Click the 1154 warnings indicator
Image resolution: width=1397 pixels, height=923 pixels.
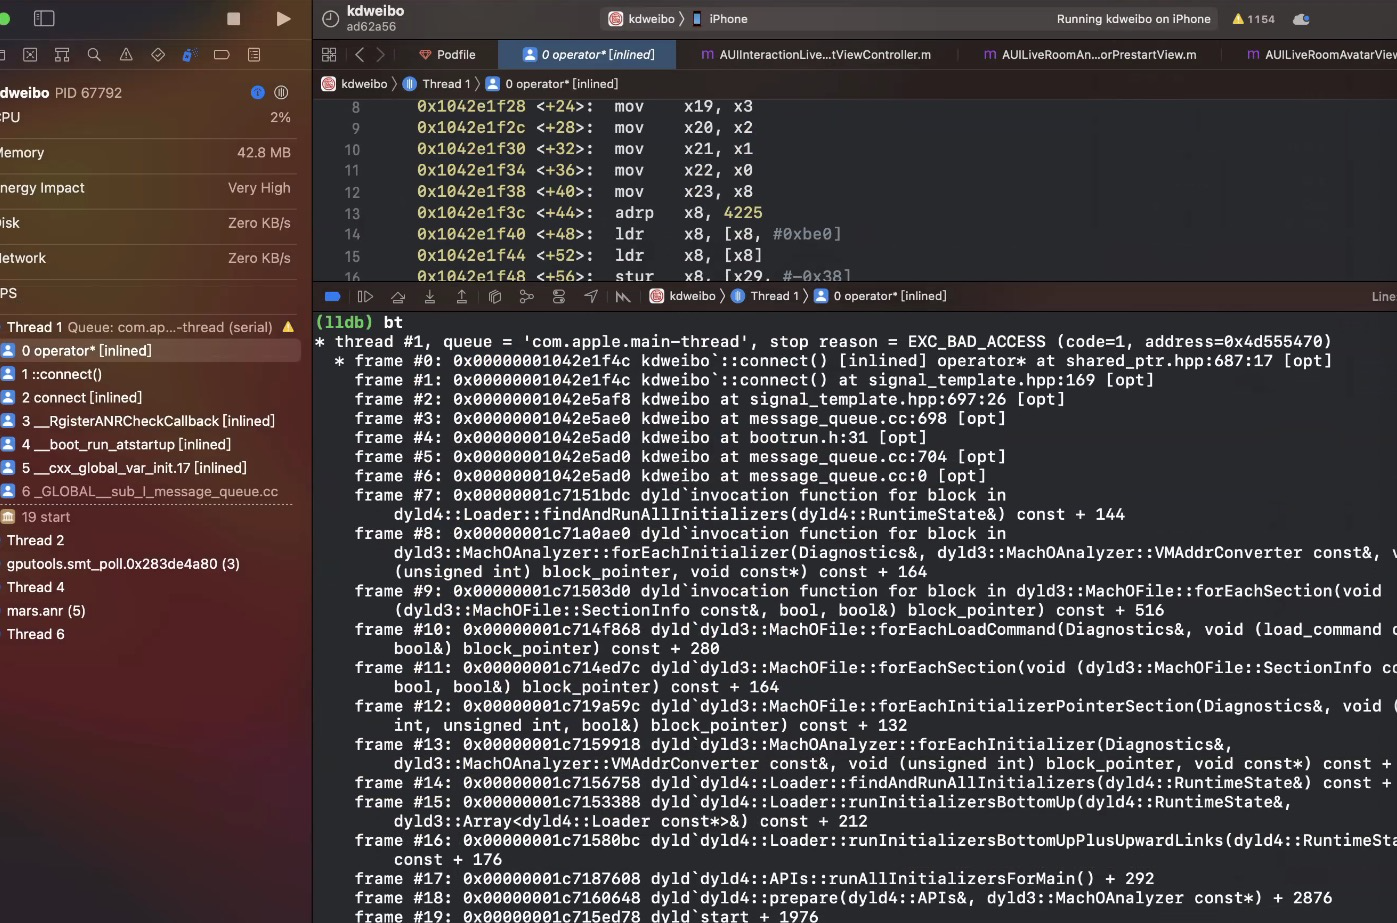pos(1254,19)
